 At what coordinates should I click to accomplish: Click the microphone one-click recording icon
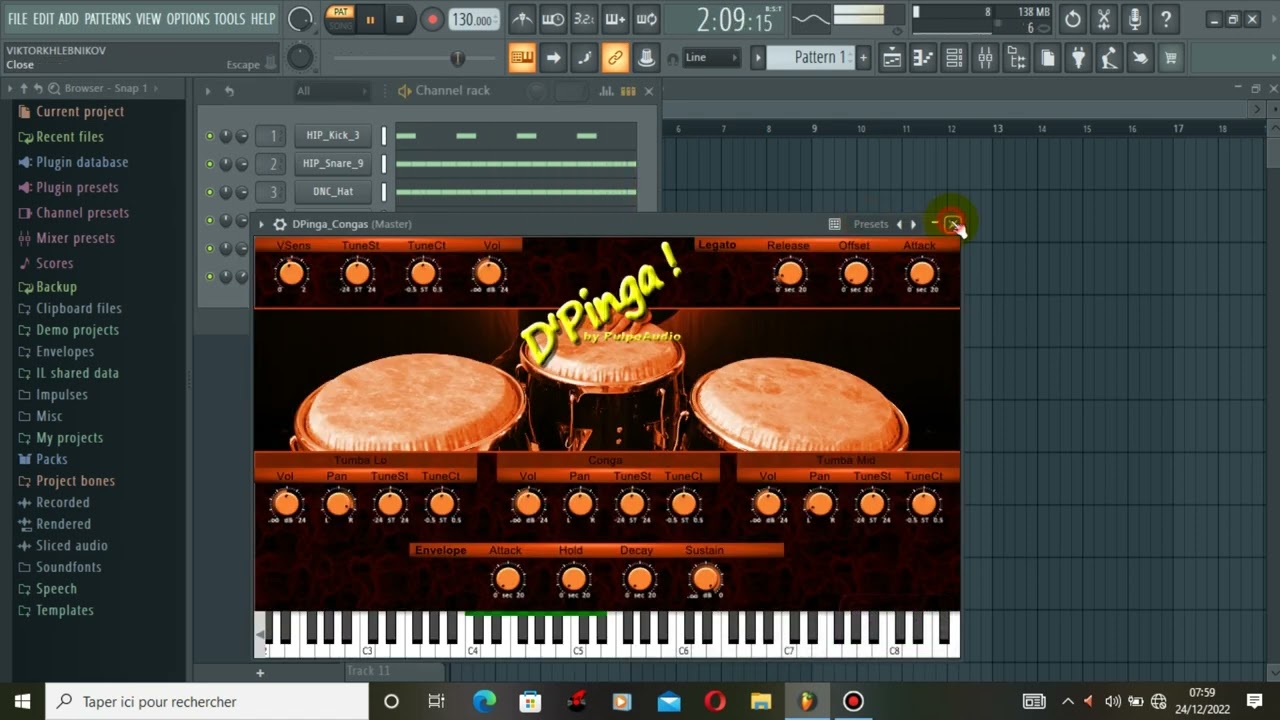pos(1134,19)
